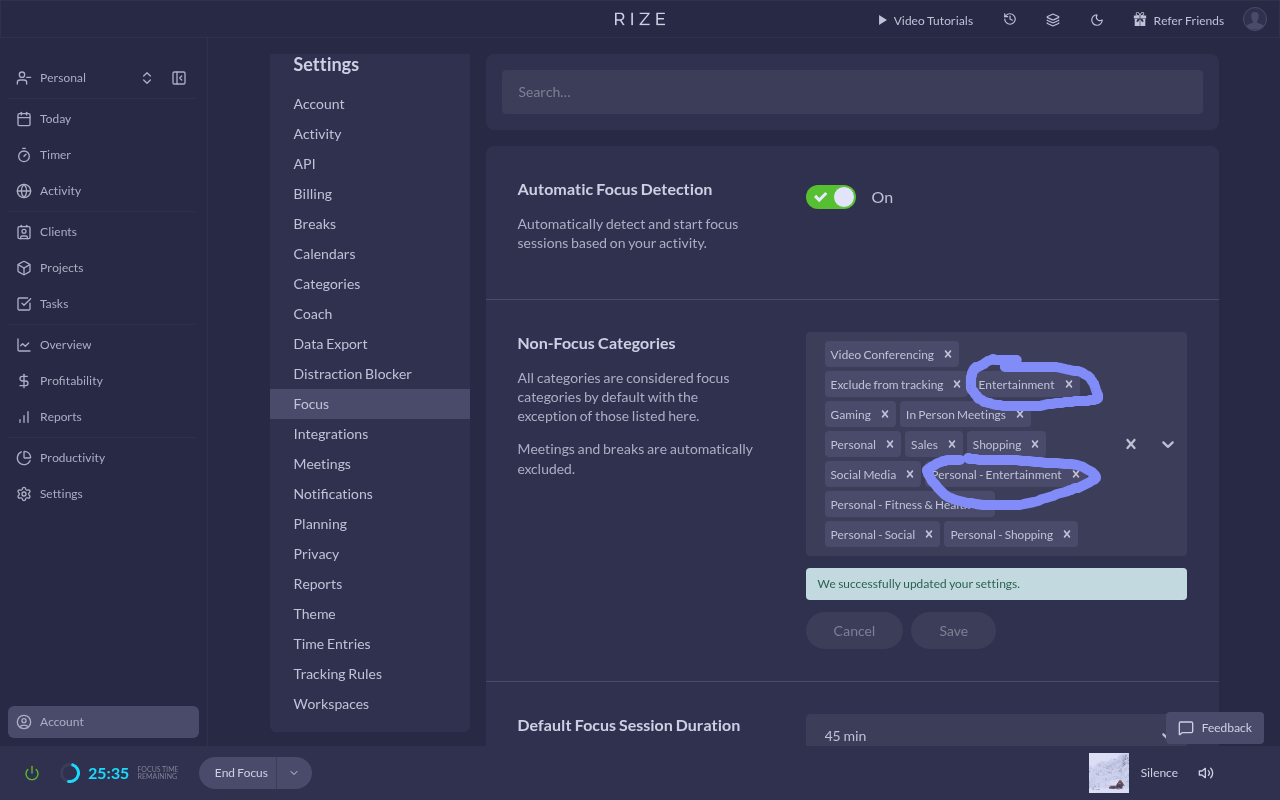This screenshot has width=1280, height=800.
Task: Go to Tracking Rules settings
Action: click(x=337, y=674)
